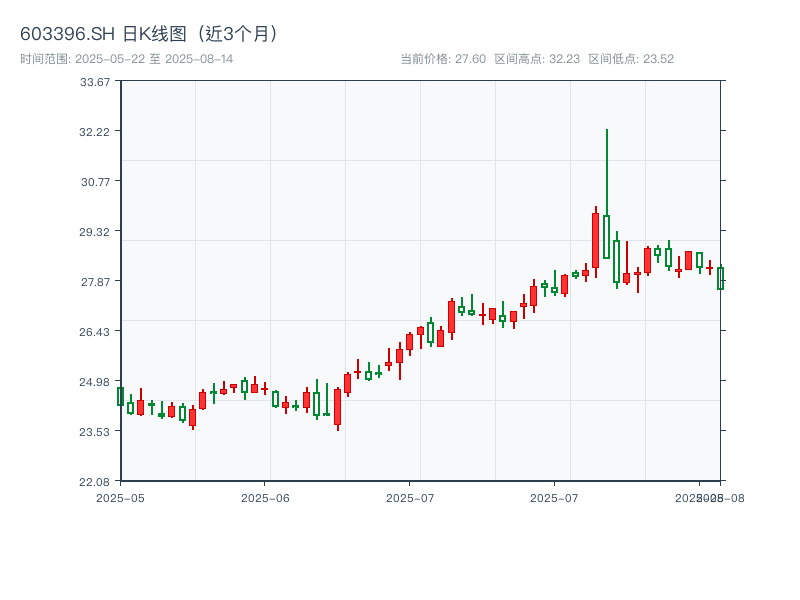800x600 pixels.
Task: Click the time range text 2025-05-22 至 2025-08-14
Action: tap(126, 59)
